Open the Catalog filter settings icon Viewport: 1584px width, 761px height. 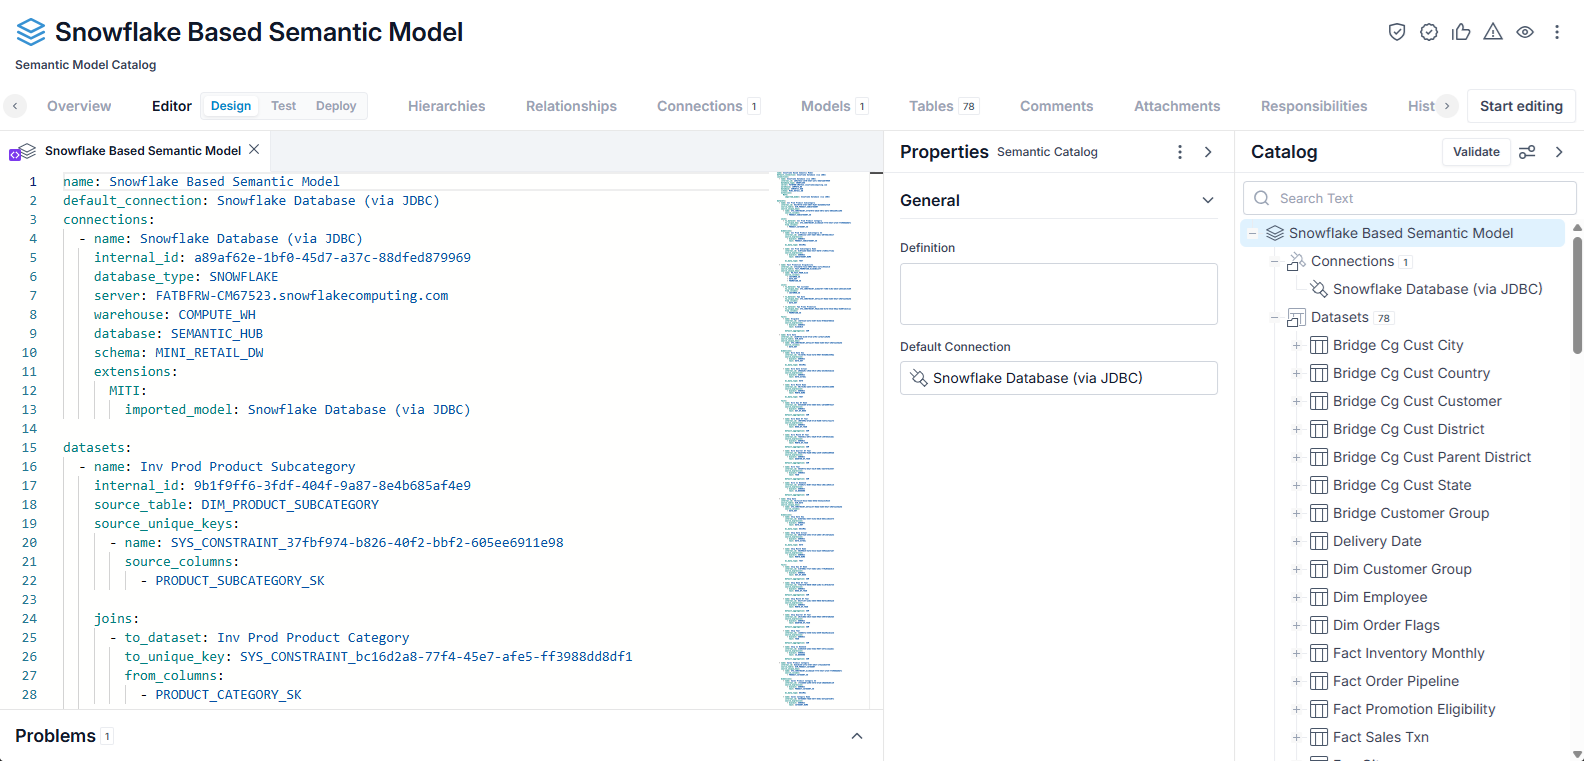pos(1527,152)
